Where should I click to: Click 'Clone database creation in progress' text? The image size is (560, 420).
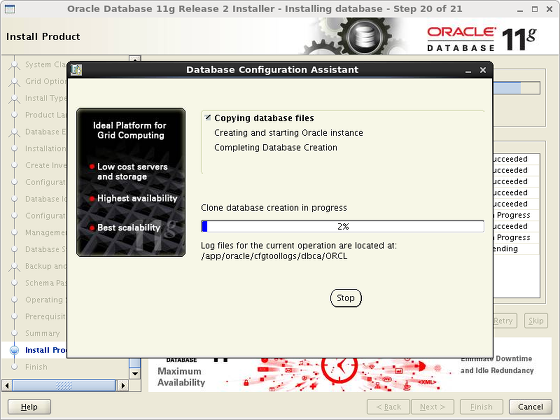pos(274,208)
